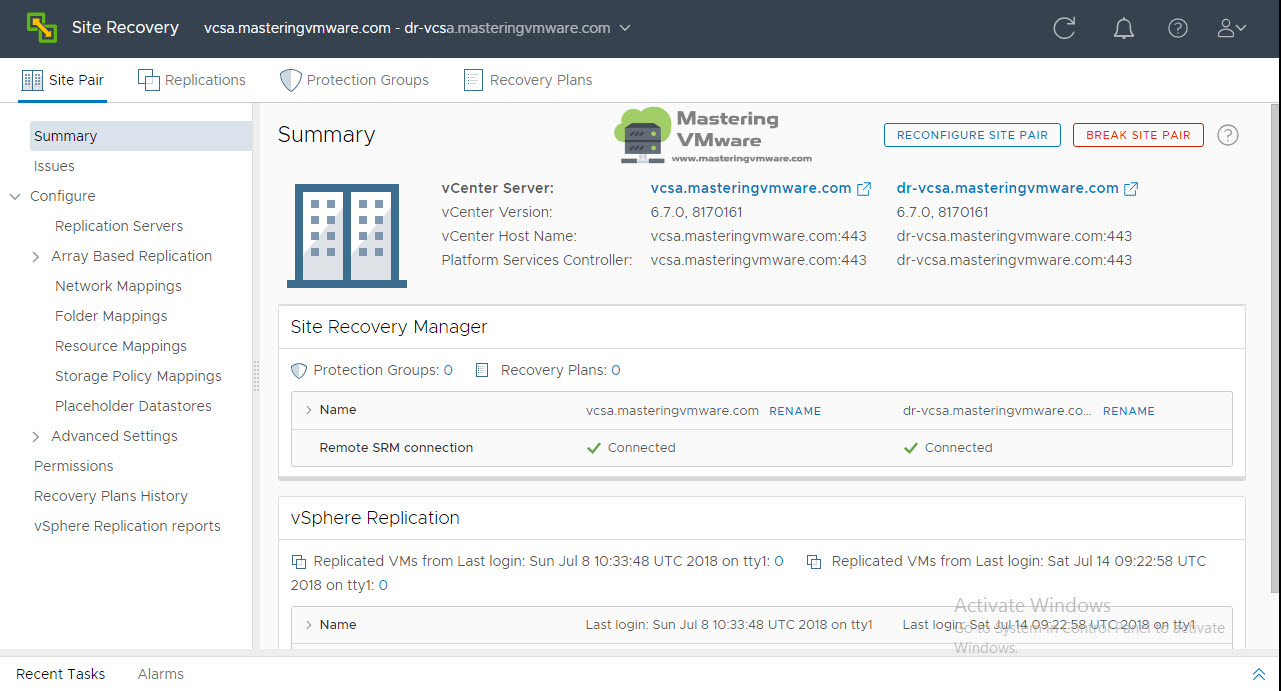This screenshot has height=691, width=1281.
Task: Refresh the page with the reload icon
Action: [1064, 28]
